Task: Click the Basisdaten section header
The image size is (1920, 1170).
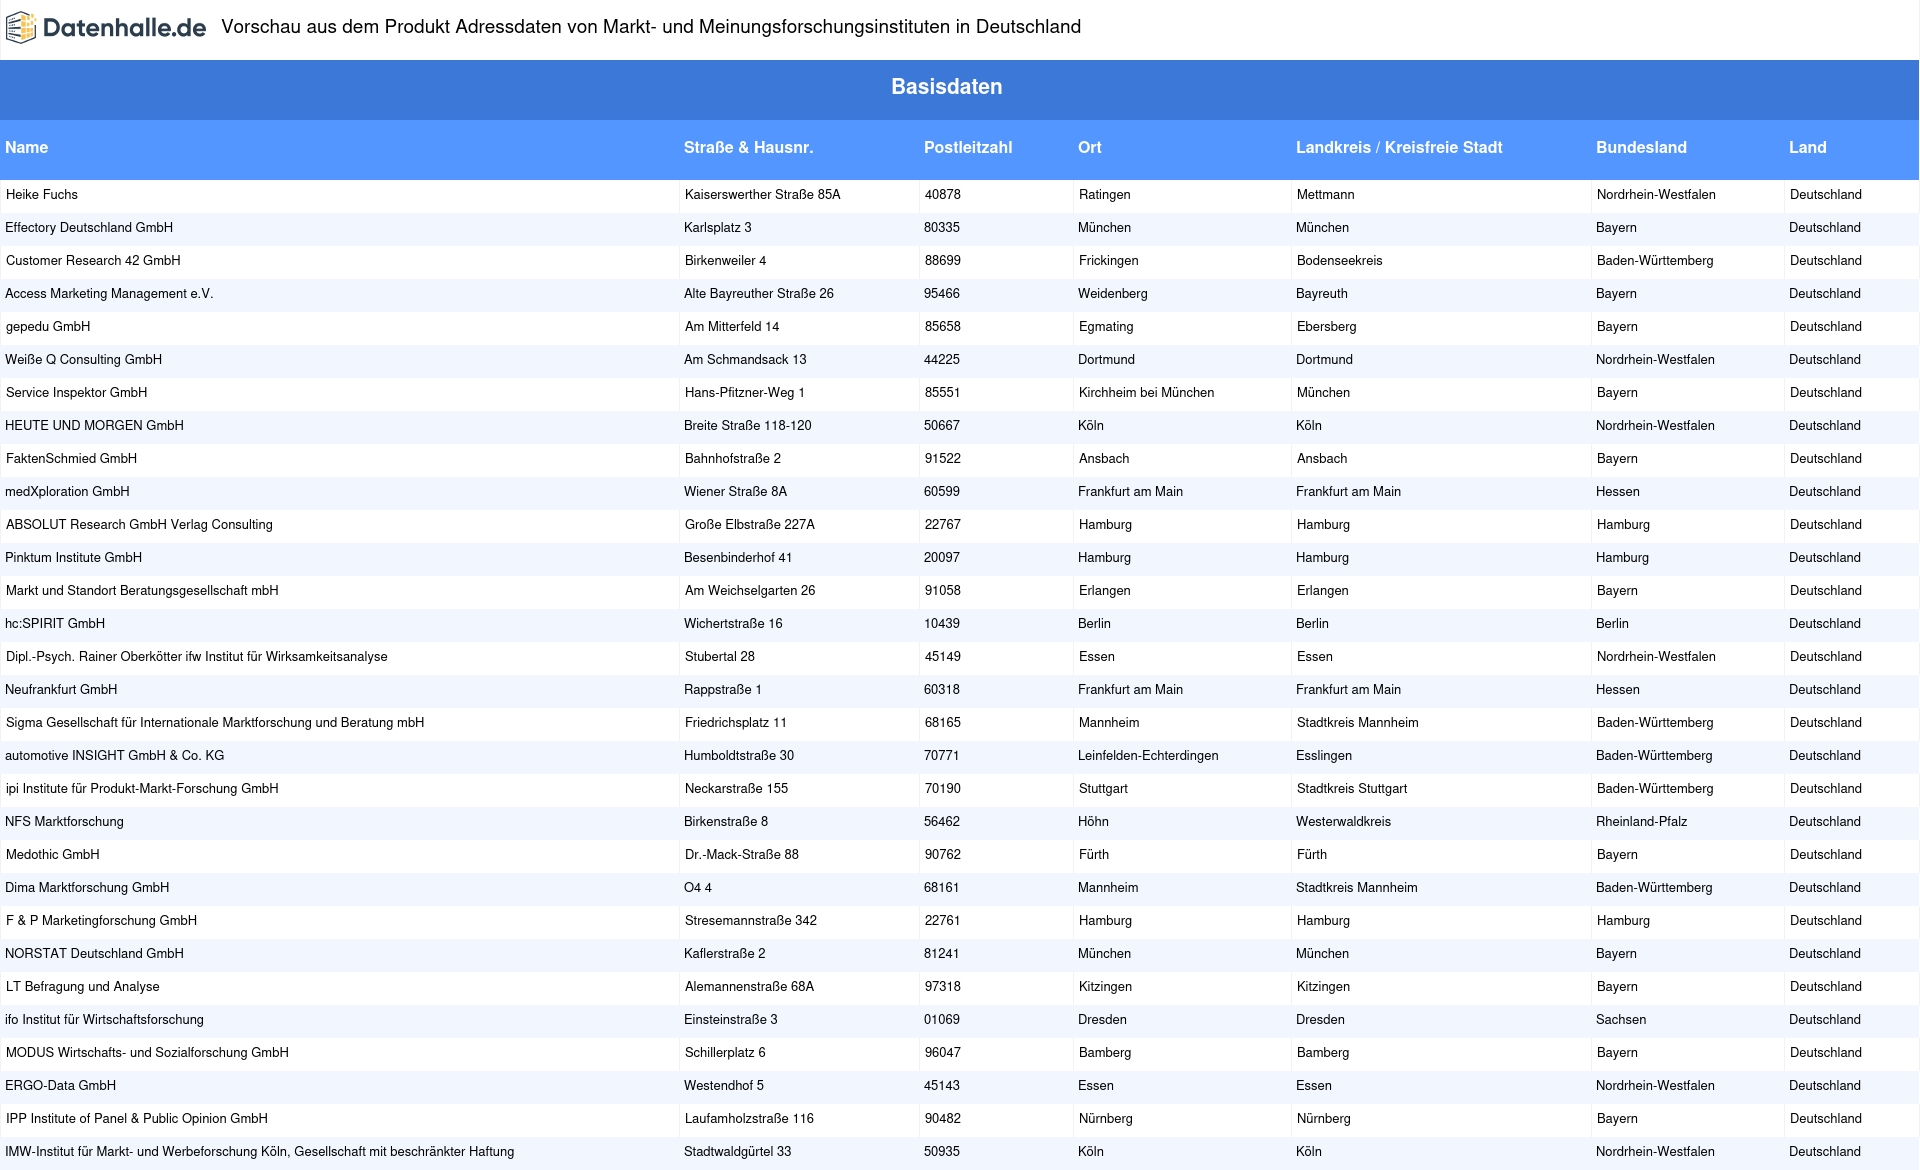Action: 946,87
